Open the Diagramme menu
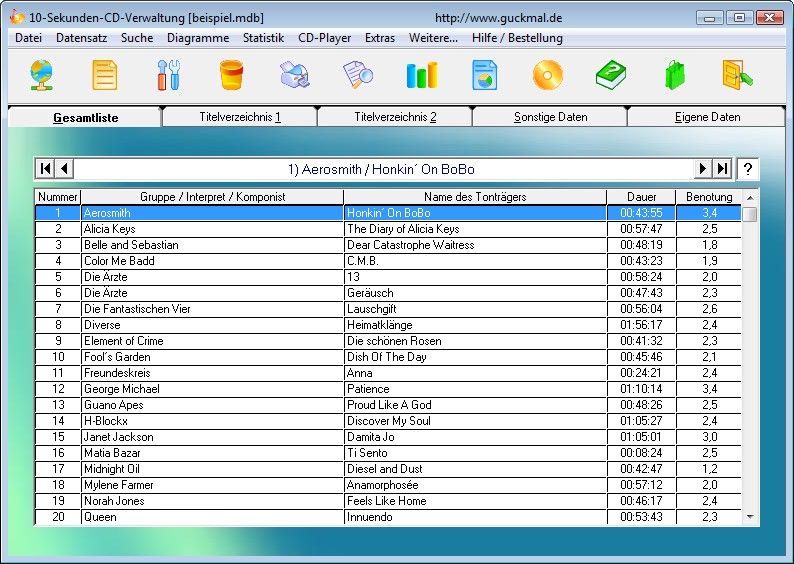The image size is (794, 564). coord(198,38)
